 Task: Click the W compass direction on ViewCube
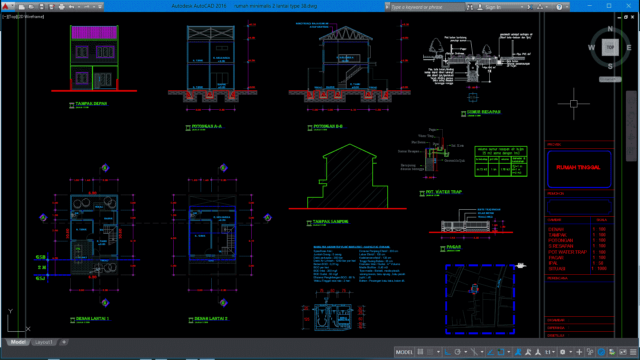click(x=591, y=48)
